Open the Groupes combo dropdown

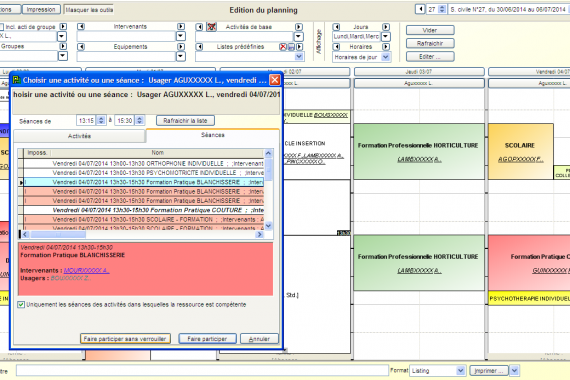(x=63, y=56)
